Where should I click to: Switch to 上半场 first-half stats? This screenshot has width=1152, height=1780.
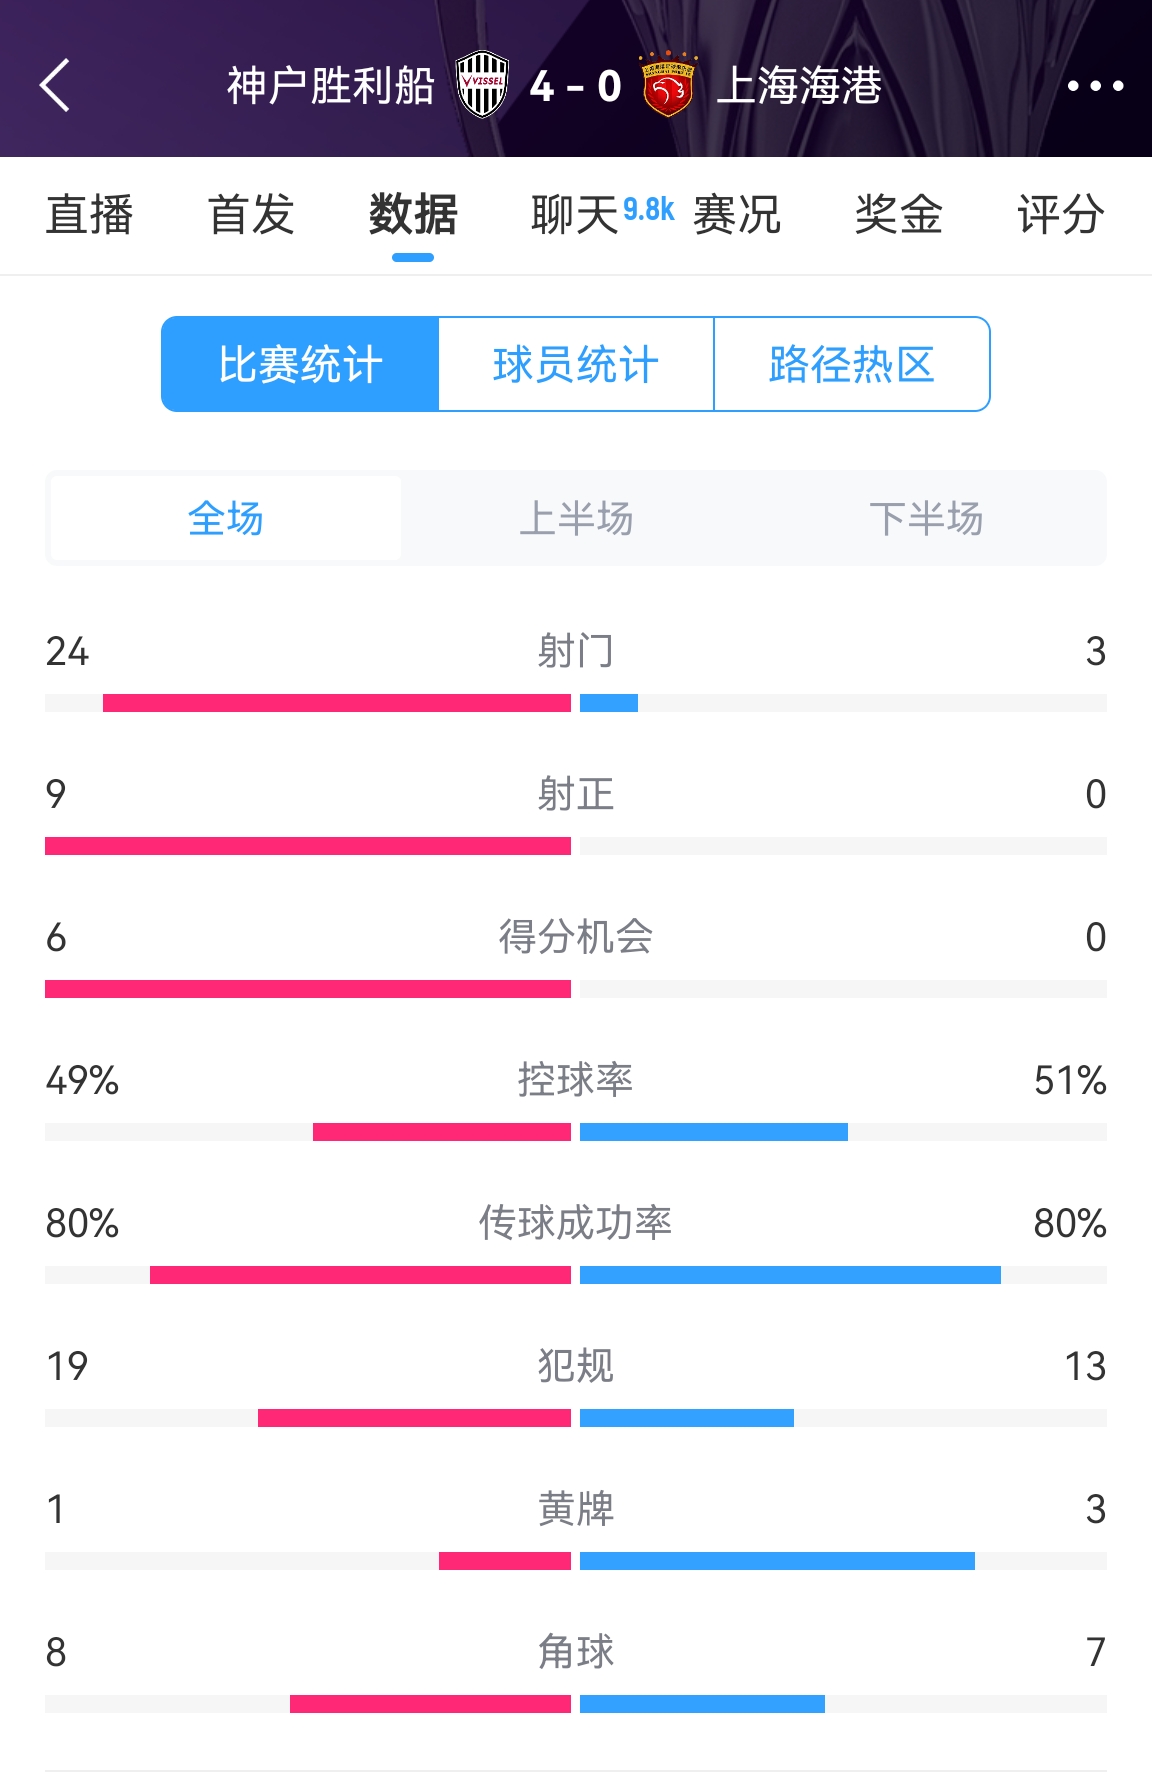[x=576, y=518]
